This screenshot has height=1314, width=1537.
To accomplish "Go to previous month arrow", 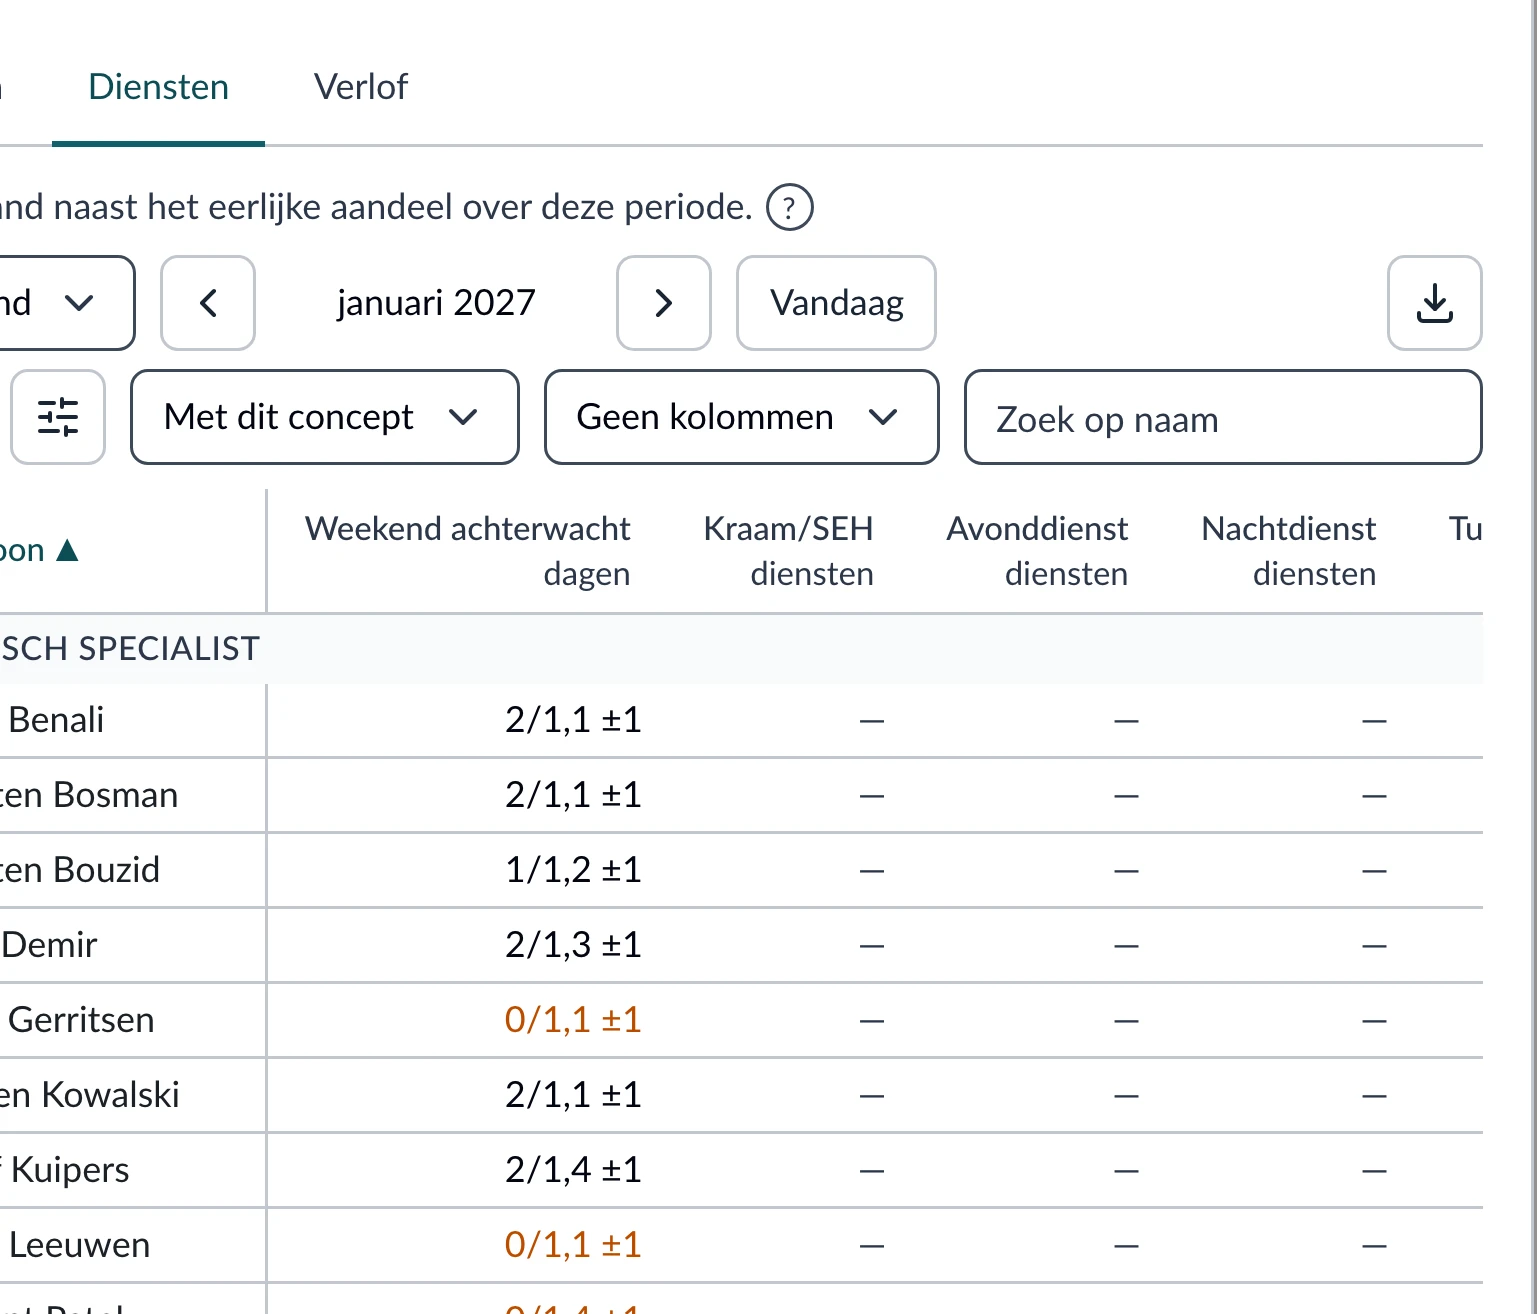I will tap(208, 303).
